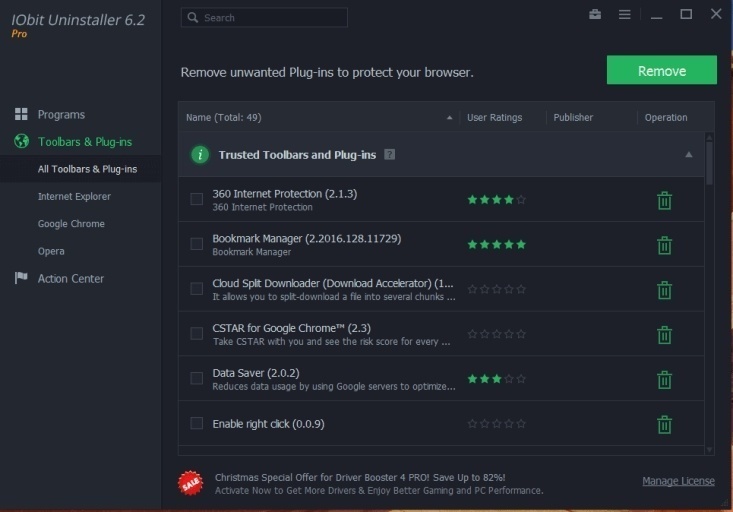Delete CSTAR for Google Chrome with trash icon

tap(664, 335)
